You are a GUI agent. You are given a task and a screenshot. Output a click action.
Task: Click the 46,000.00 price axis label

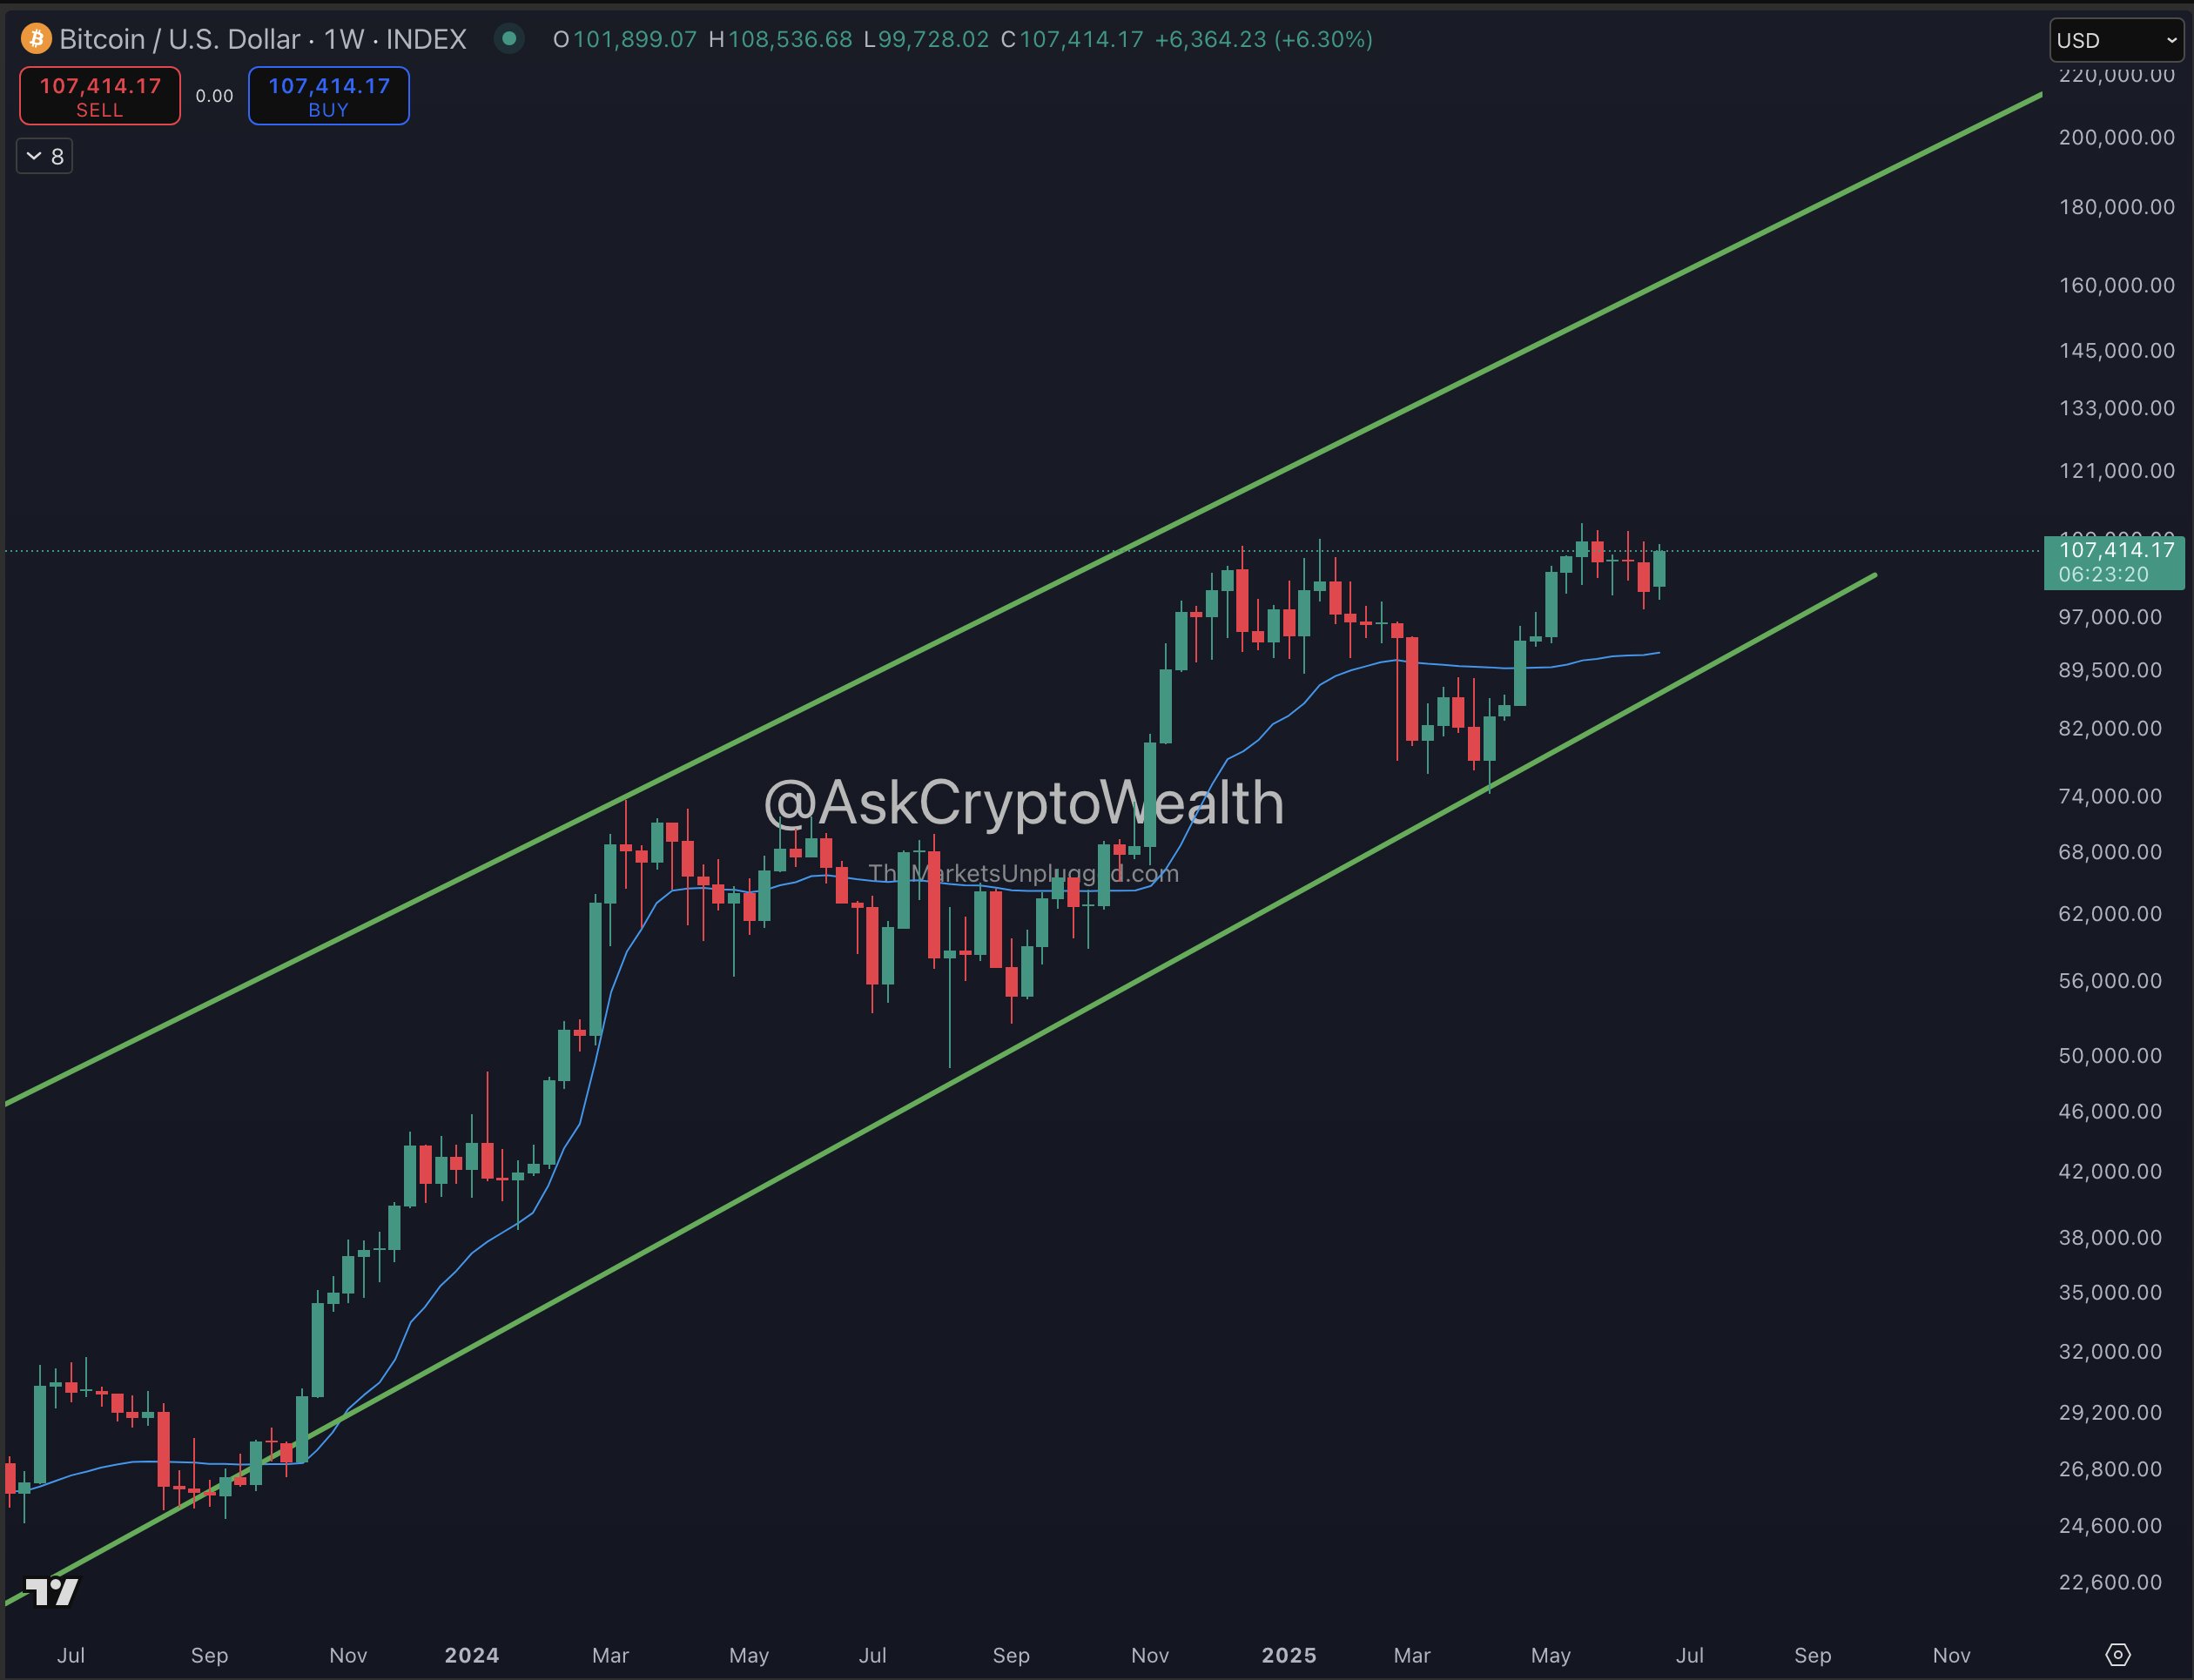tap(2110, 1111)
